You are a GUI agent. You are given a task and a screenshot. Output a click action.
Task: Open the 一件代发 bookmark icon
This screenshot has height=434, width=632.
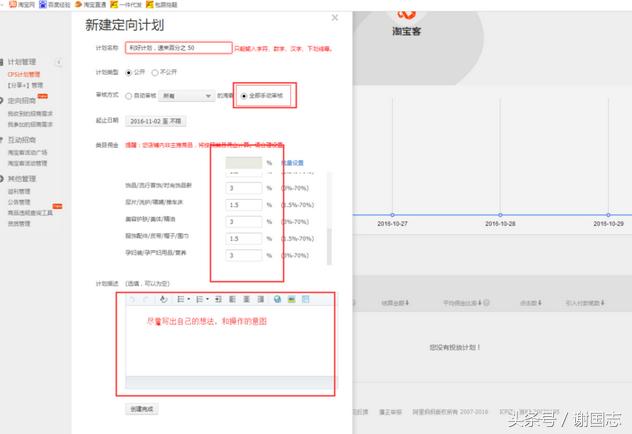click(114, 4)
